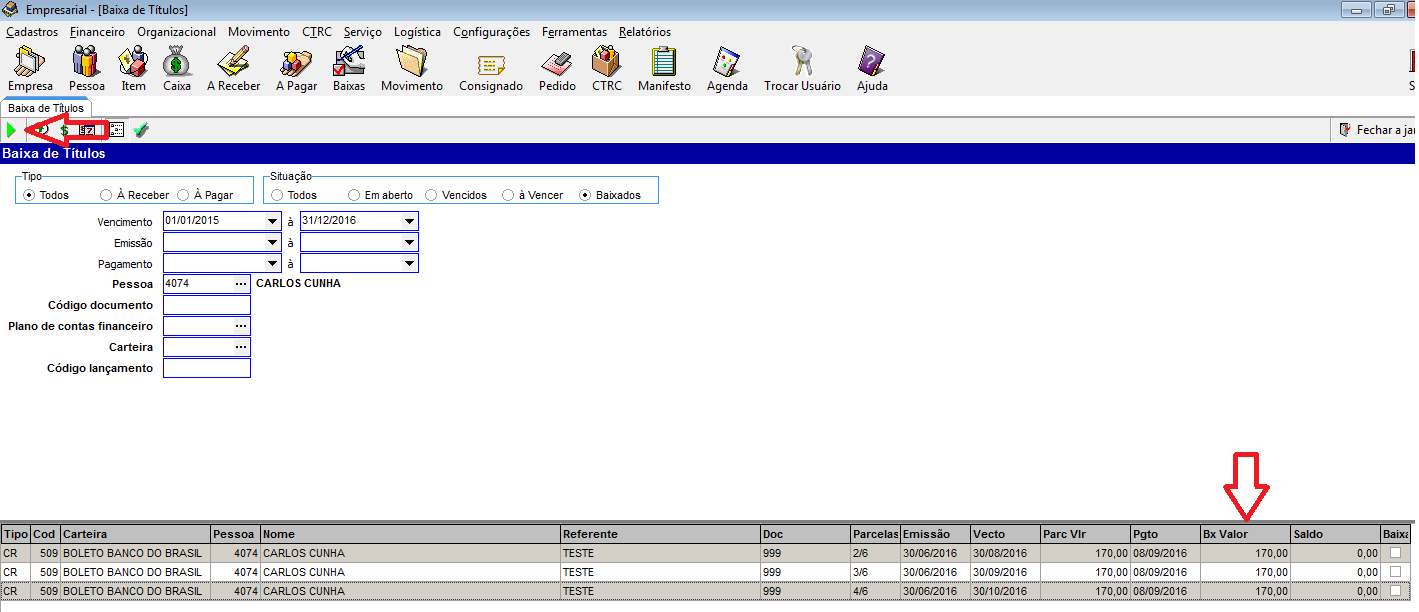Click the Código documento input field
1419x612 pixels.
(206, 305)
